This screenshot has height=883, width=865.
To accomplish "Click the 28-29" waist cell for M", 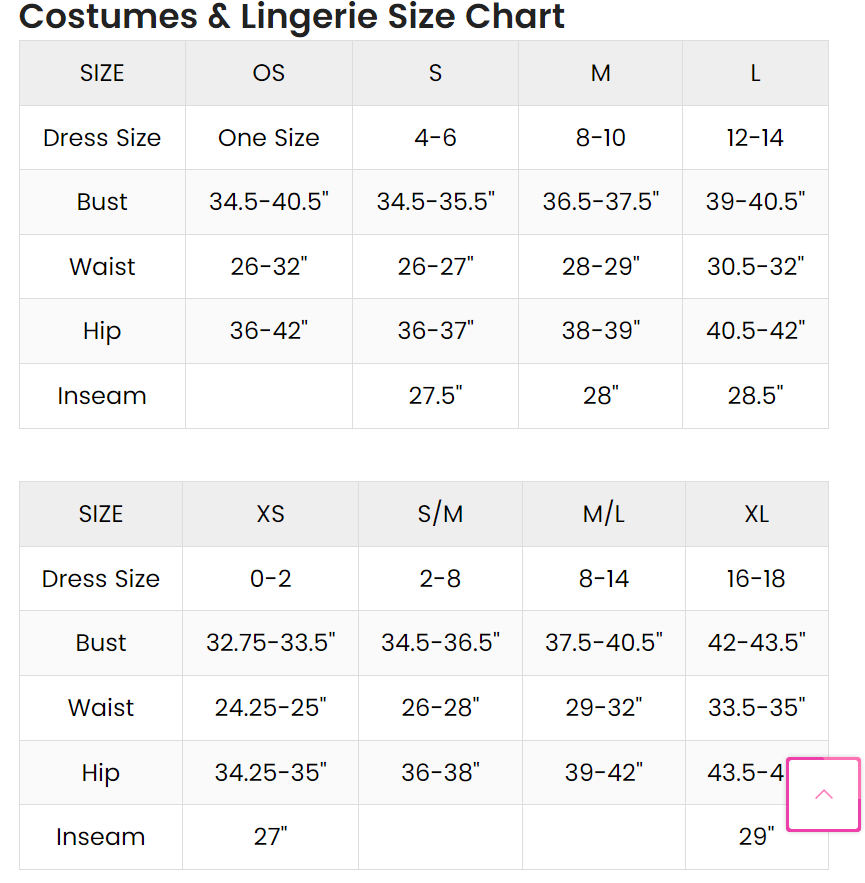I will tap(600, 267).
